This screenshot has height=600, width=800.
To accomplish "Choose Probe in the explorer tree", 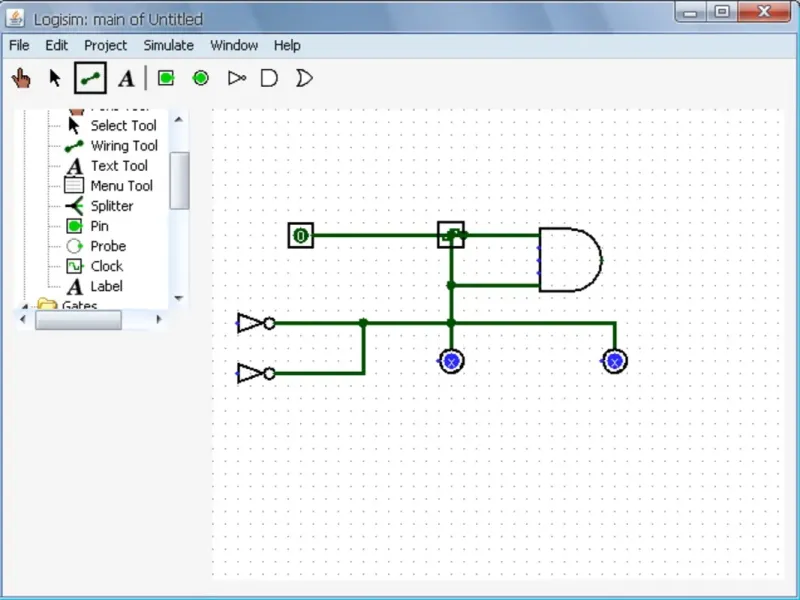I will pyautogui.click(x=108, y=246).
